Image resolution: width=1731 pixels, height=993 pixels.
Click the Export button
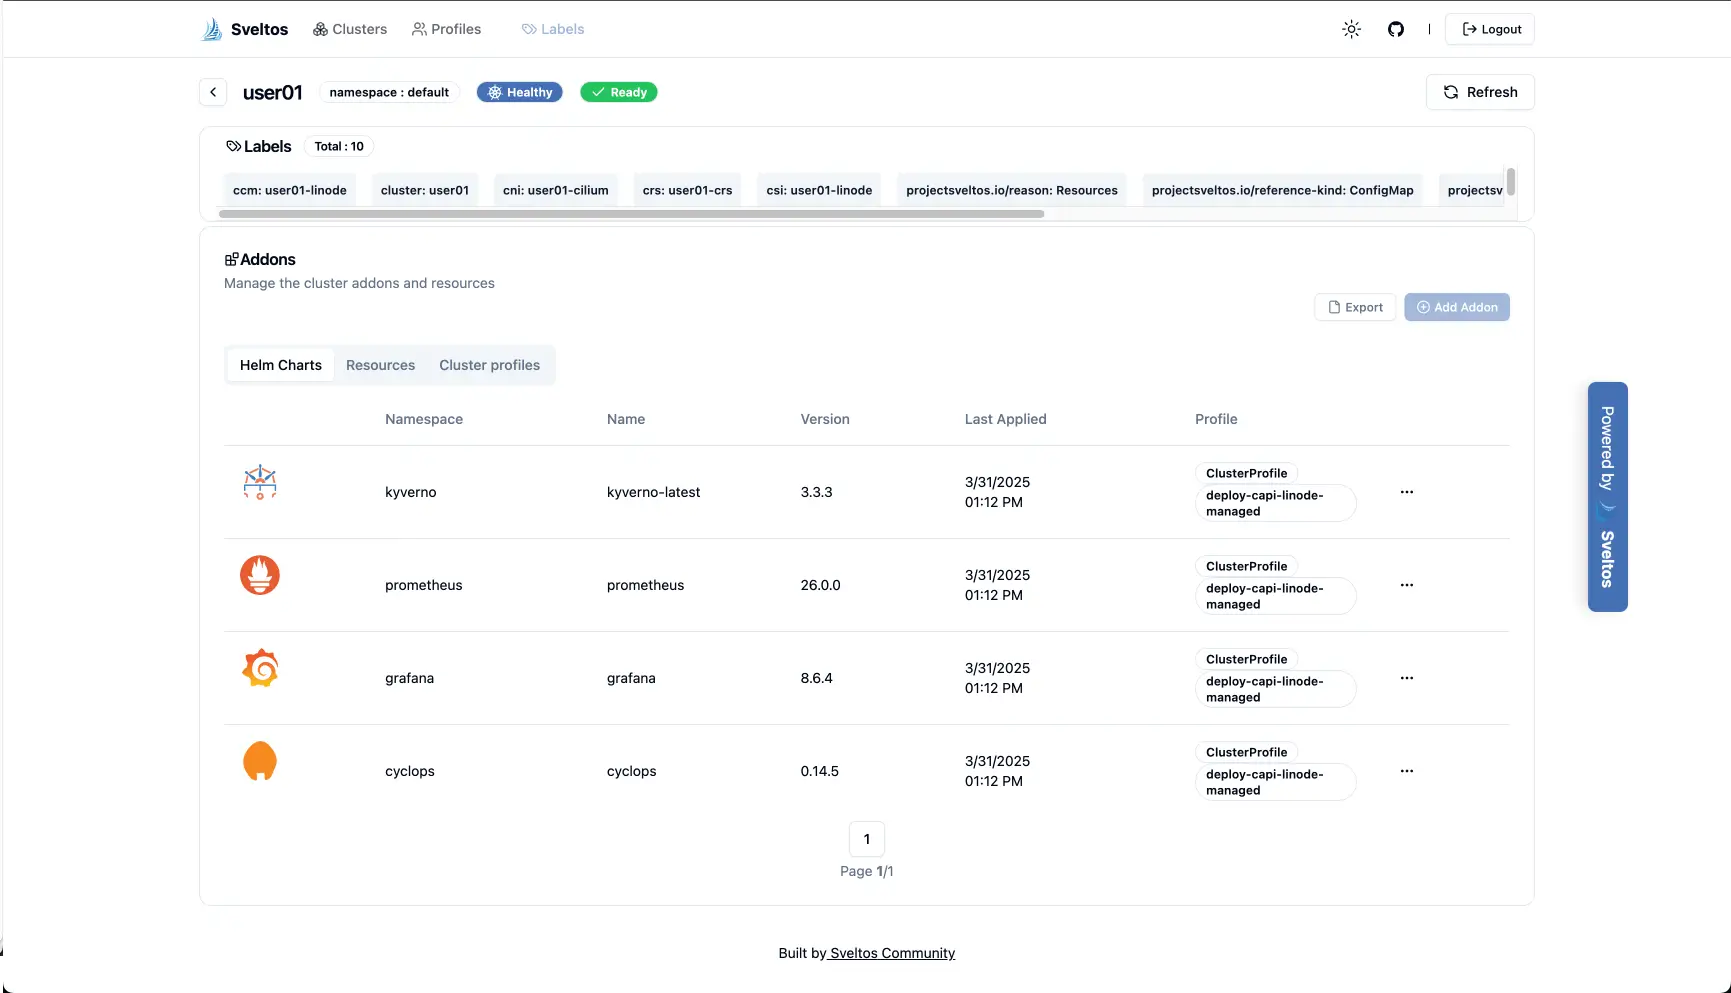click(x=1355, y=307)
